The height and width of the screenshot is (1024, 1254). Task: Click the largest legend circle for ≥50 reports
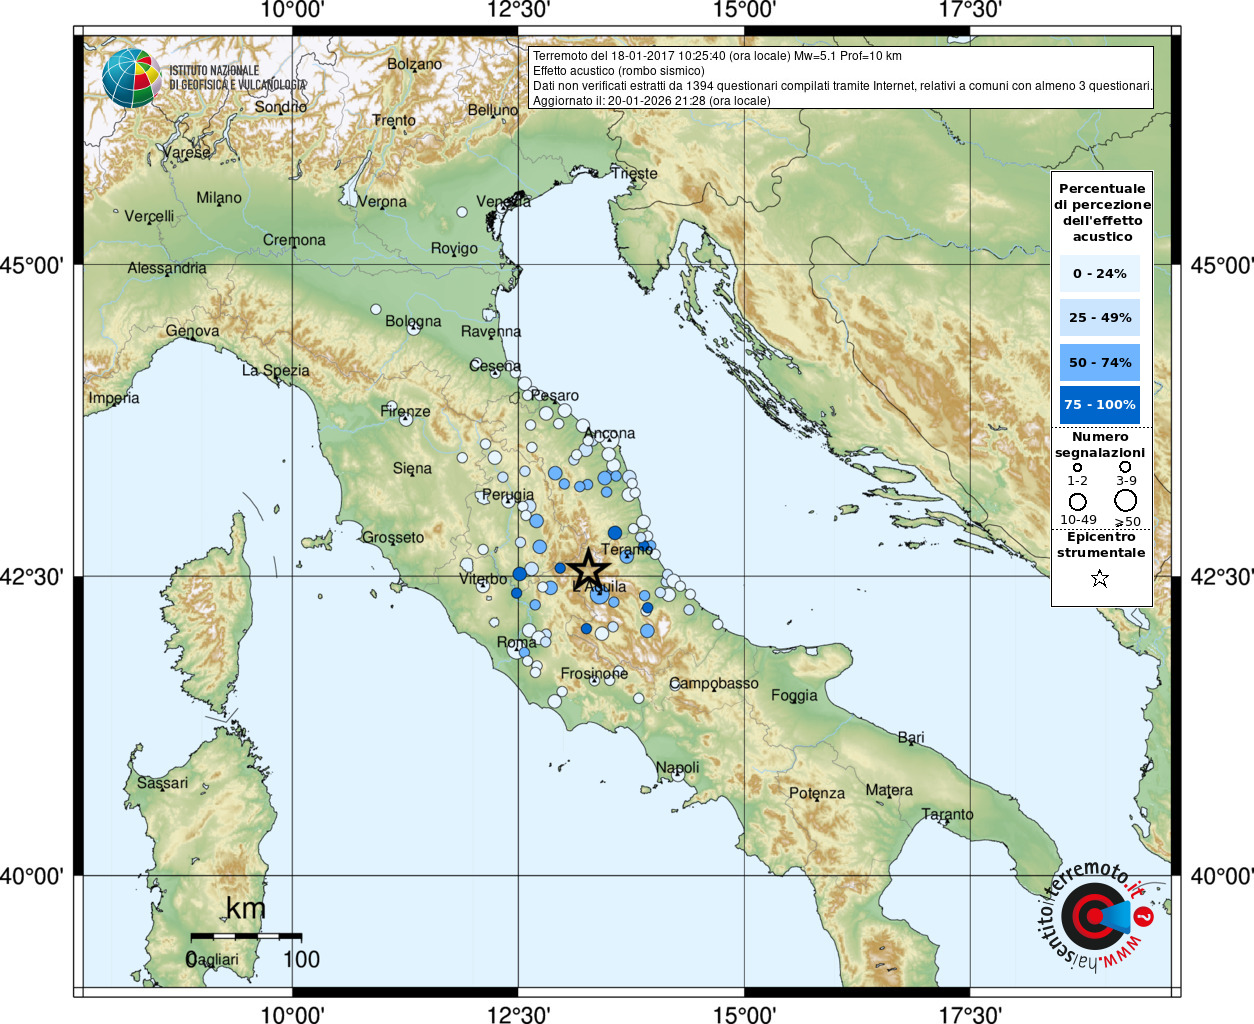(x=1126, y=500)
